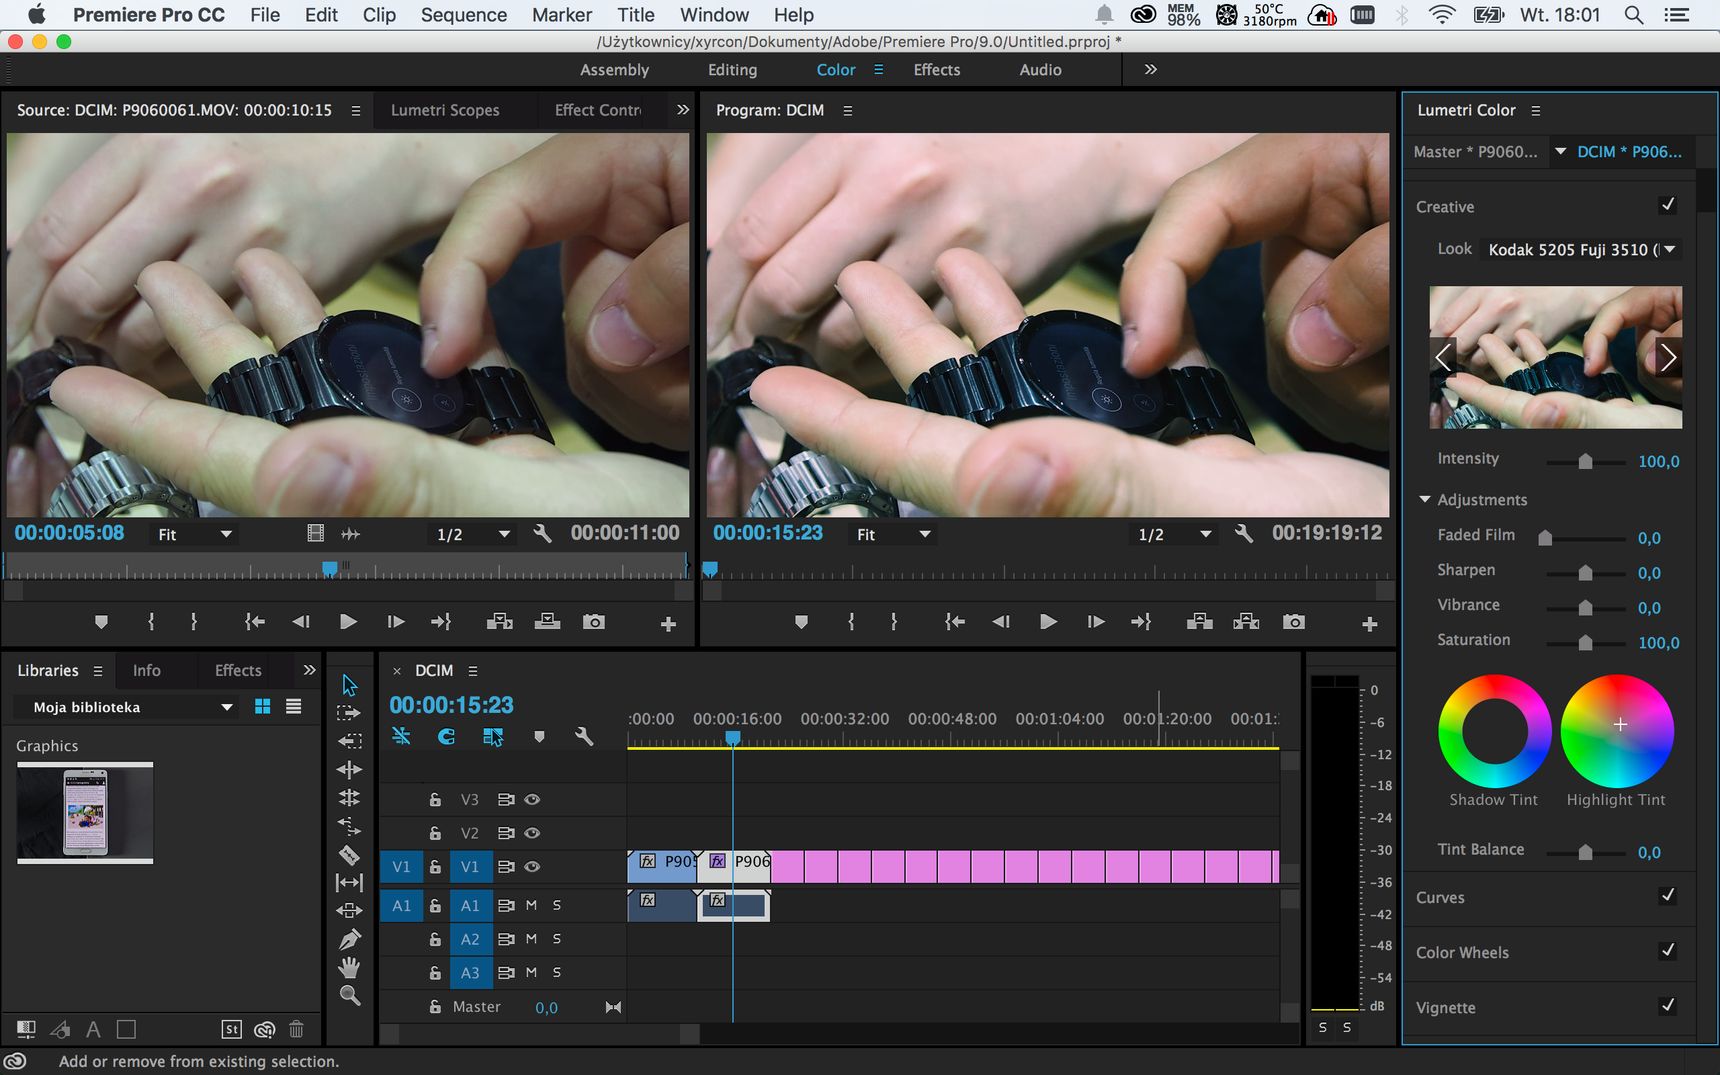This screenshot has height=1075, width=1720.
Task: Select the Hand tool
Action: (349, 967)
